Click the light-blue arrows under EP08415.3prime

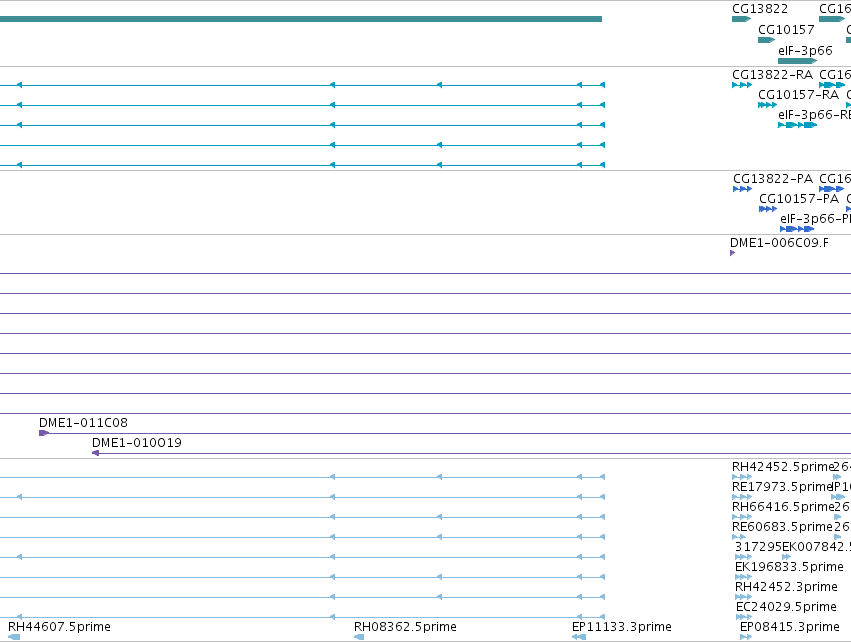pyautogui.click(x=746, y=637)
